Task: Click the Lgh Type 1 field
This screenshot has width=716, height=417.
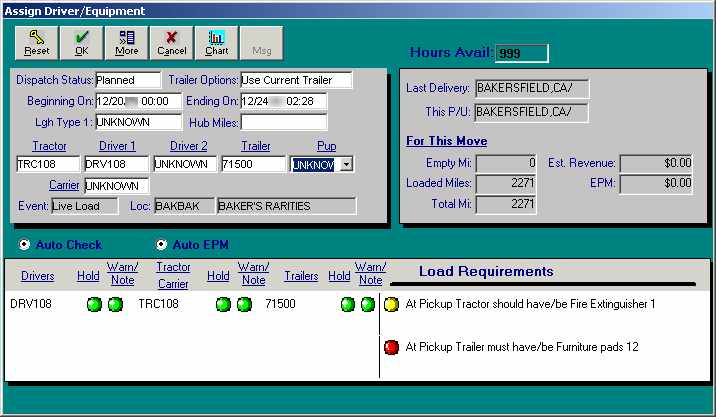Action: pyautogui.click(x=138, y=122)
